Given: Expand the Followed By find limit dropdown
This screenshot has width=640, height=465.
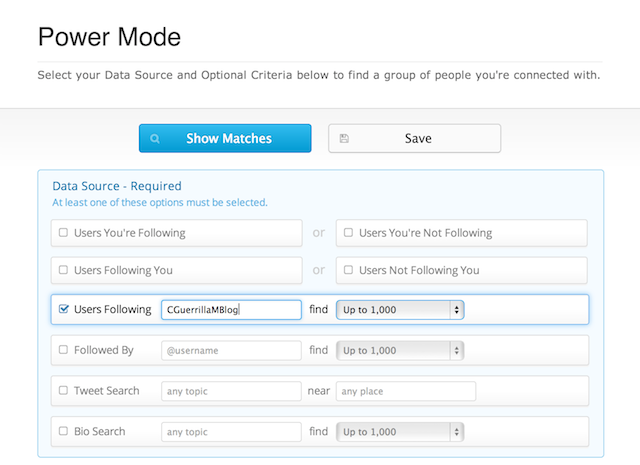Looking at the screenshot, I should [x=400, y=351].
